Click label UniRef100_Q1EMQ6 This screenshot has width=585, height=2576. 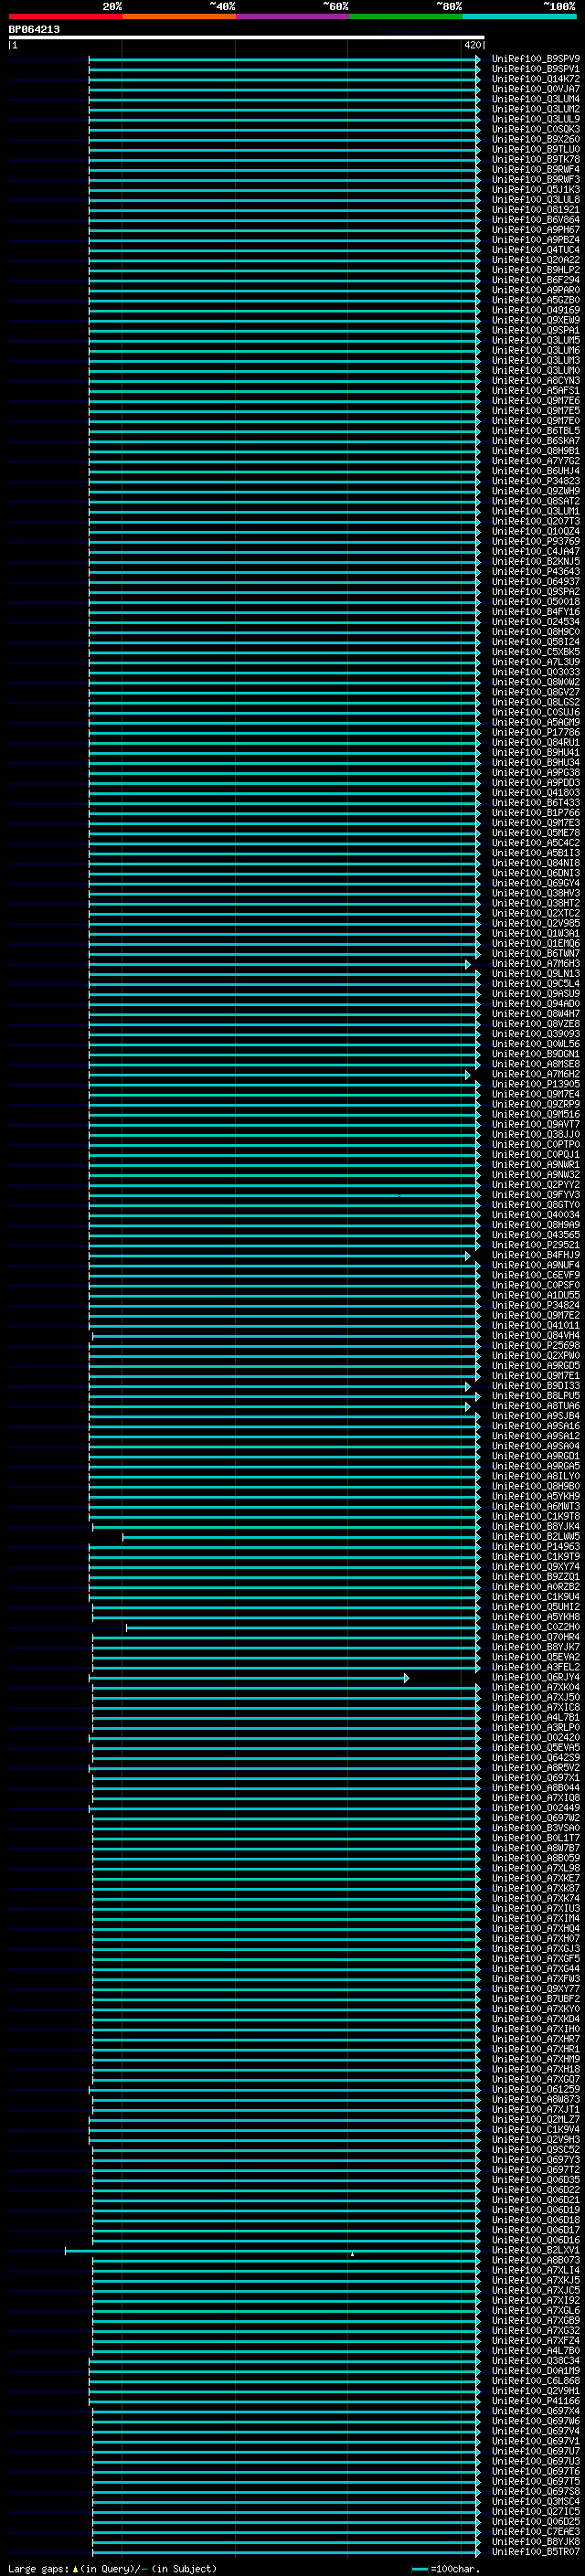[535, 944]
